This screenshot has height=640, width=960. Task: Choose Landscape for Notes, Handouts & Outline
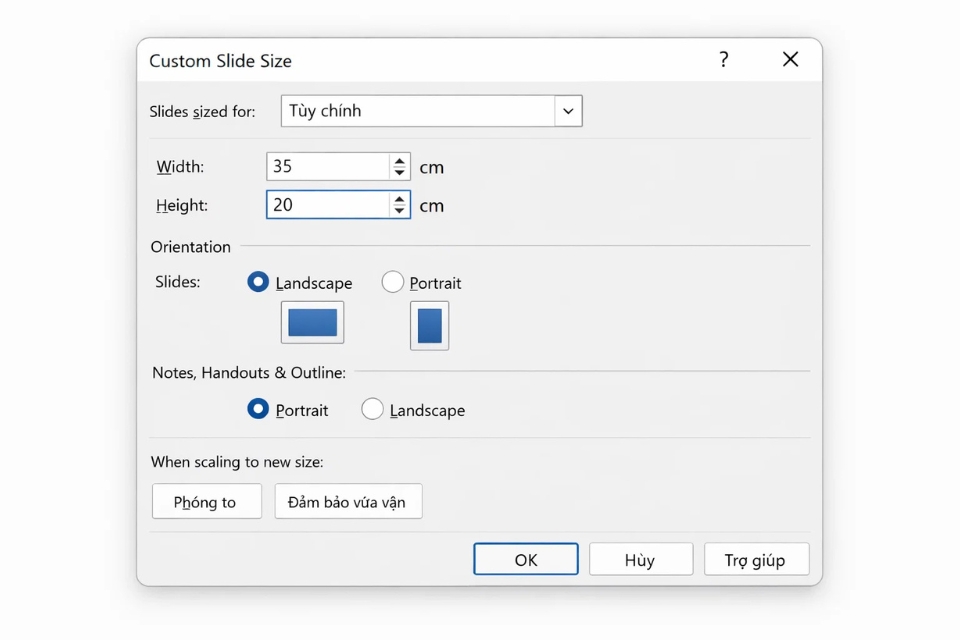point(372,410)
